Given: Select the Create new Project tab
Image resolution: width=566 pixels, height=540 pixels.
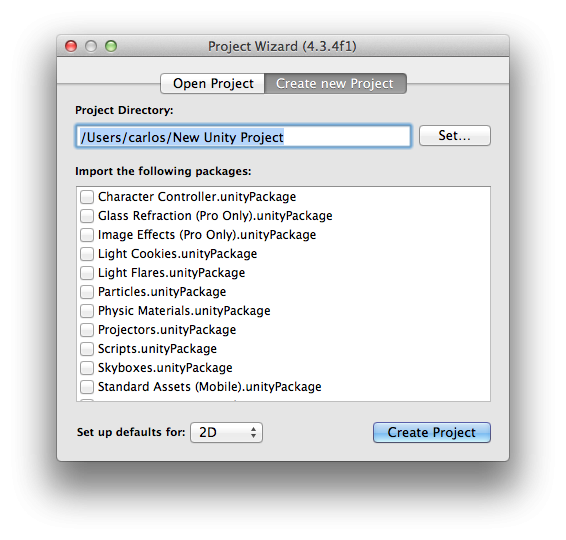Looking at the screenshot, I should click(335, 84).
